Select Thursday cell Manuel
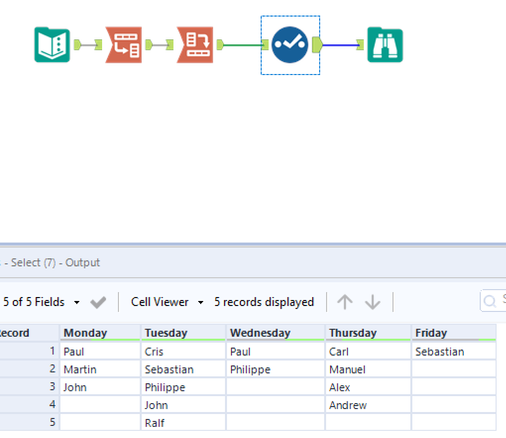The width and height of the screenshot is (506, 438). point(368,369)
